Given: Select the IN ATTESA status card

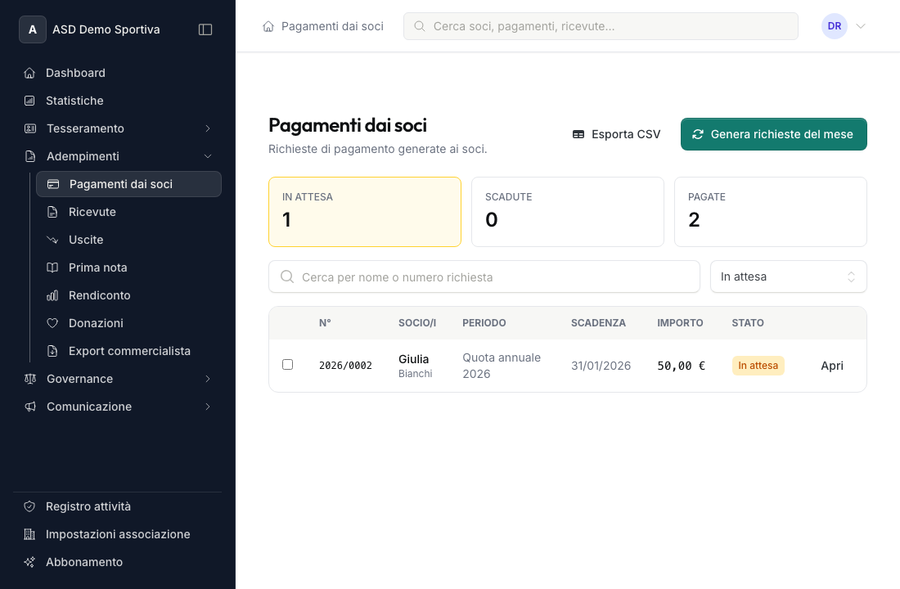Looking at the screenshot, I should (364, 211).
